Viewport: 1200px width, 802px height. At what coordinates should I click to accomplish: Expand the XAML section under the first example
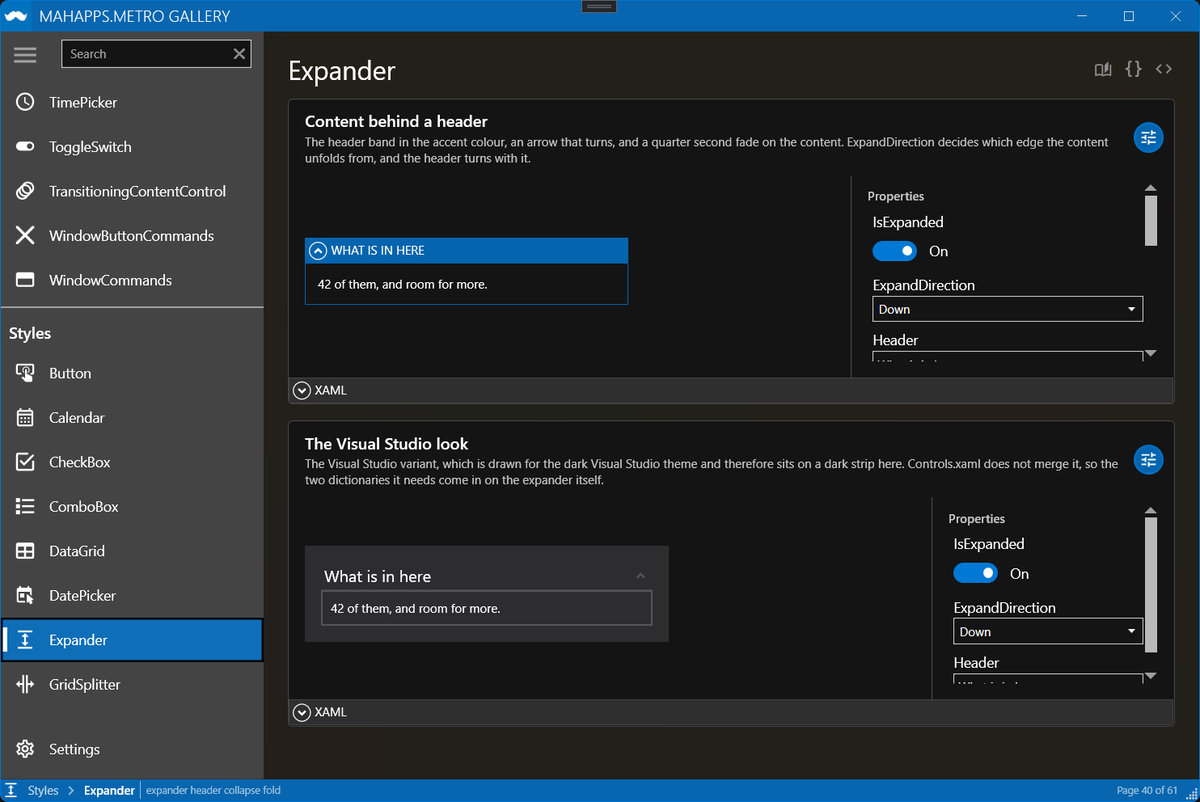pyautogui.click(x=730, y=390)
